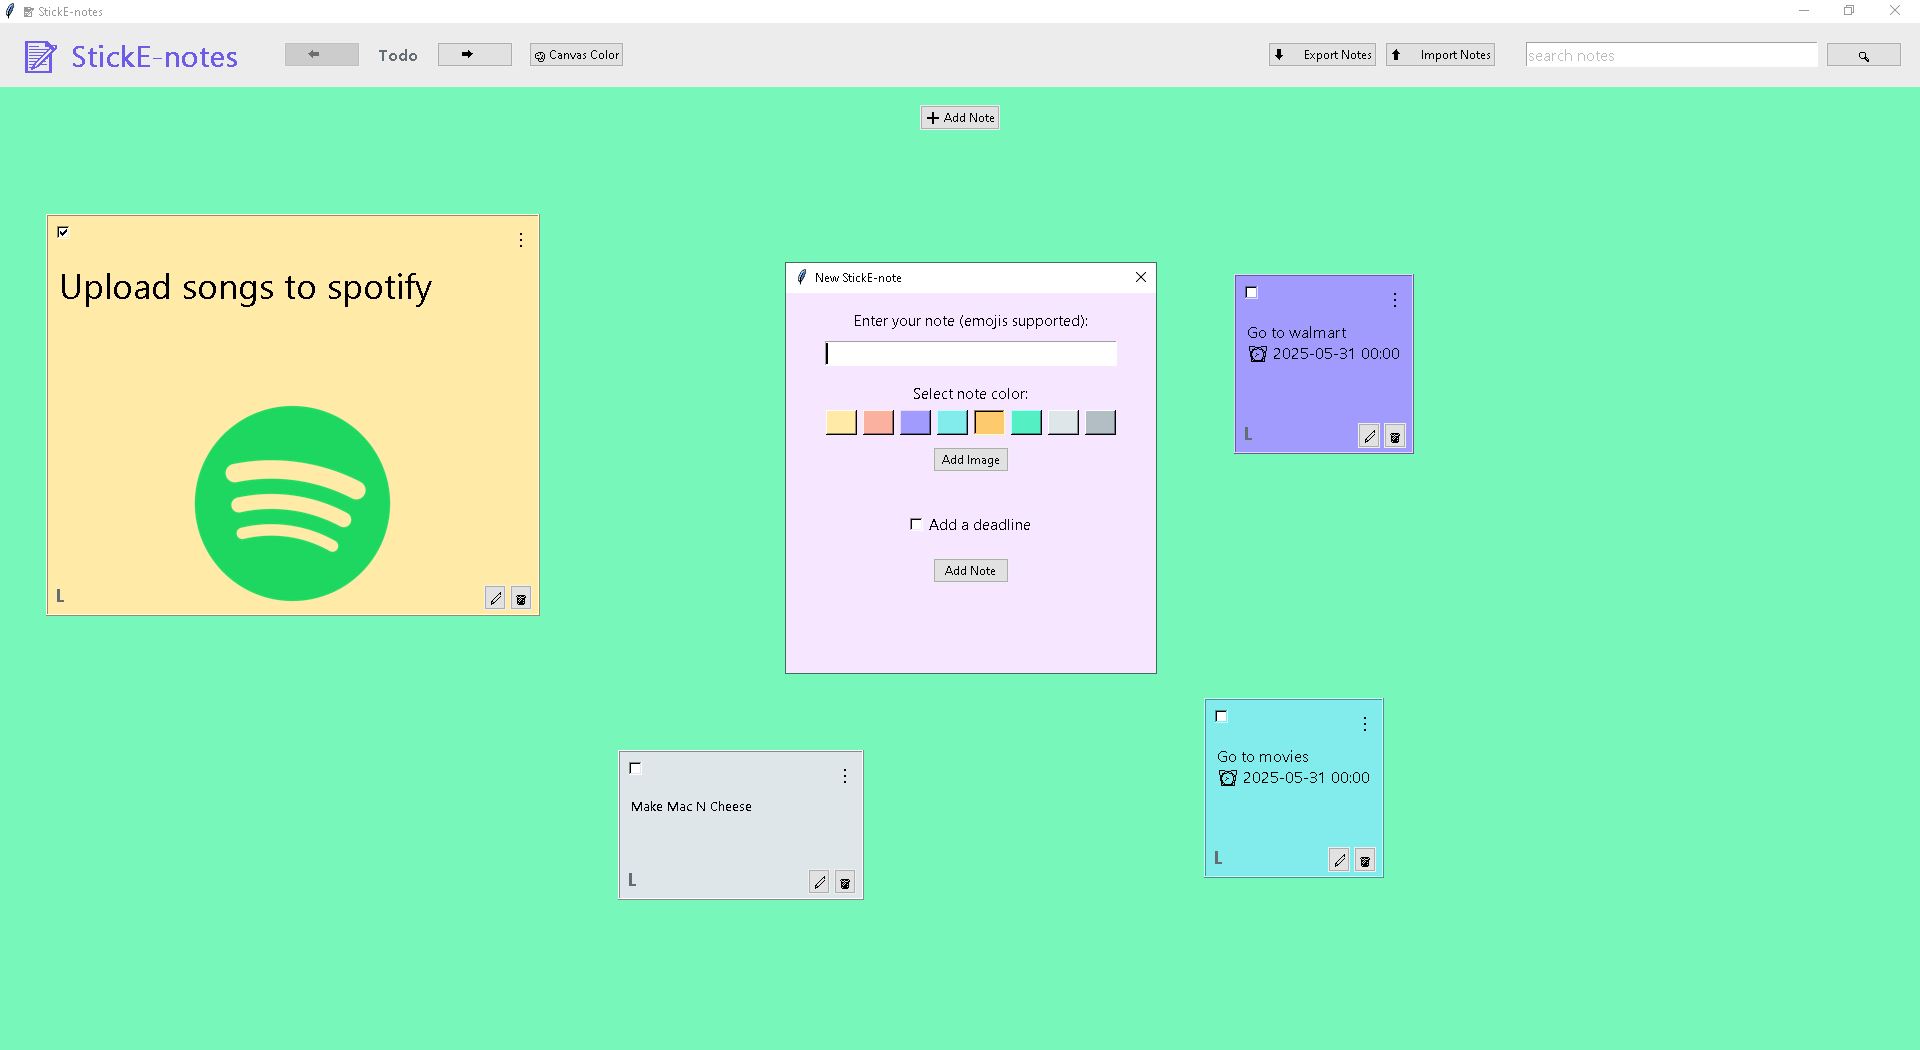Delete the Upload songs to spotify note
The width and height of the screenshot is (1920, 1050).
pos(521,598)
